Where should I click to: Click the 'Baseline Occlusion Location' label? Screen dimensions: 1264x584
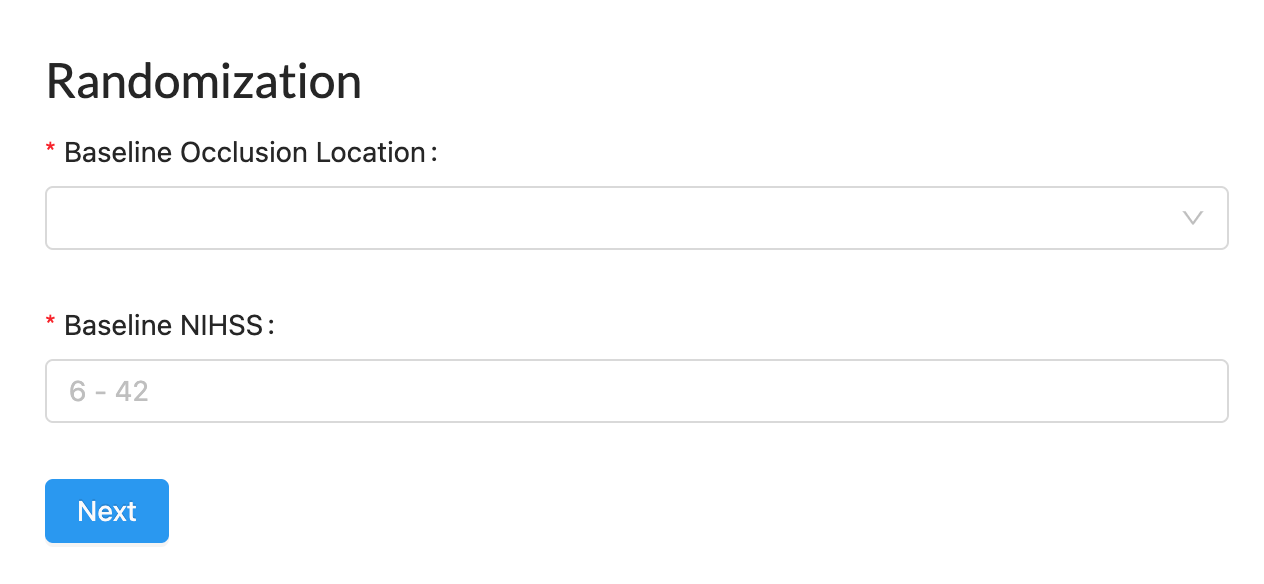[245, 153]
